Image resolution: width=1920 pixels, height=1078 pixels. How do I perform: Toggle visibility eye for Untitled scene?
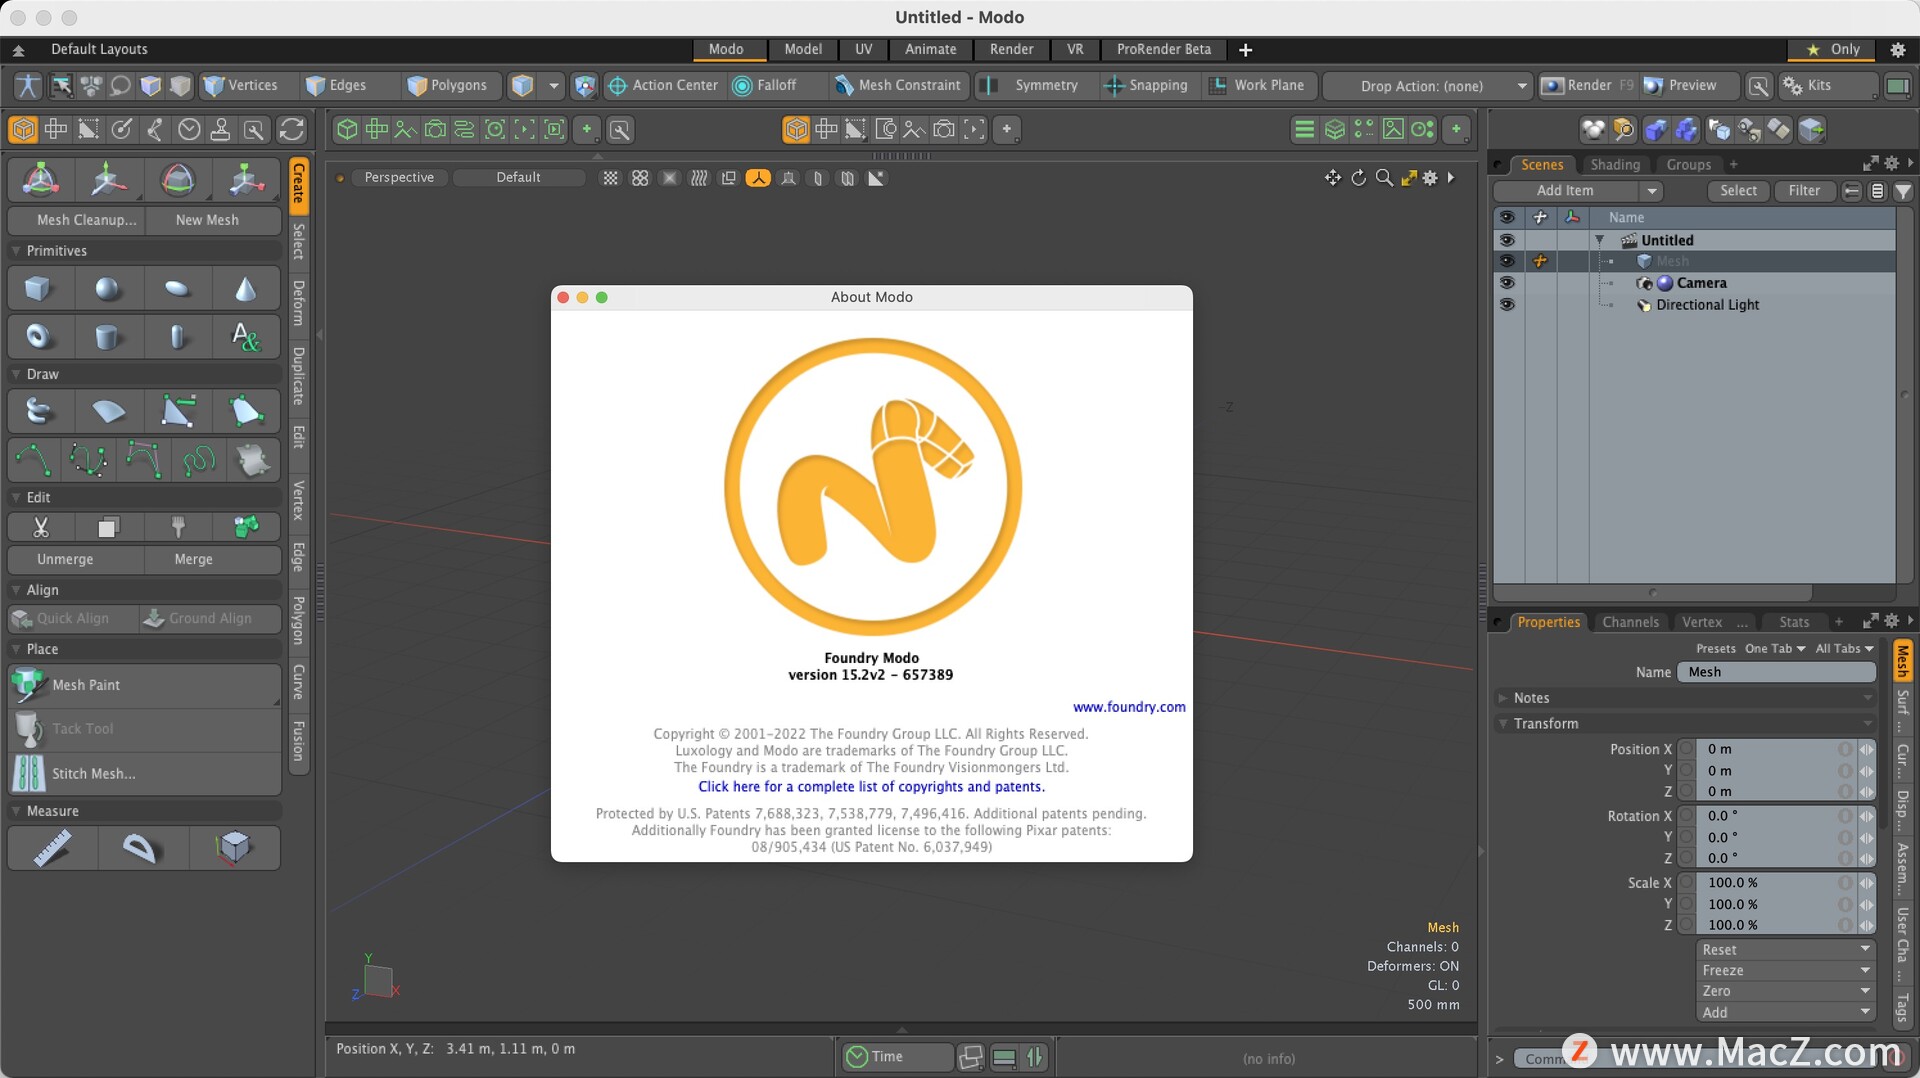pos(1507,240)
